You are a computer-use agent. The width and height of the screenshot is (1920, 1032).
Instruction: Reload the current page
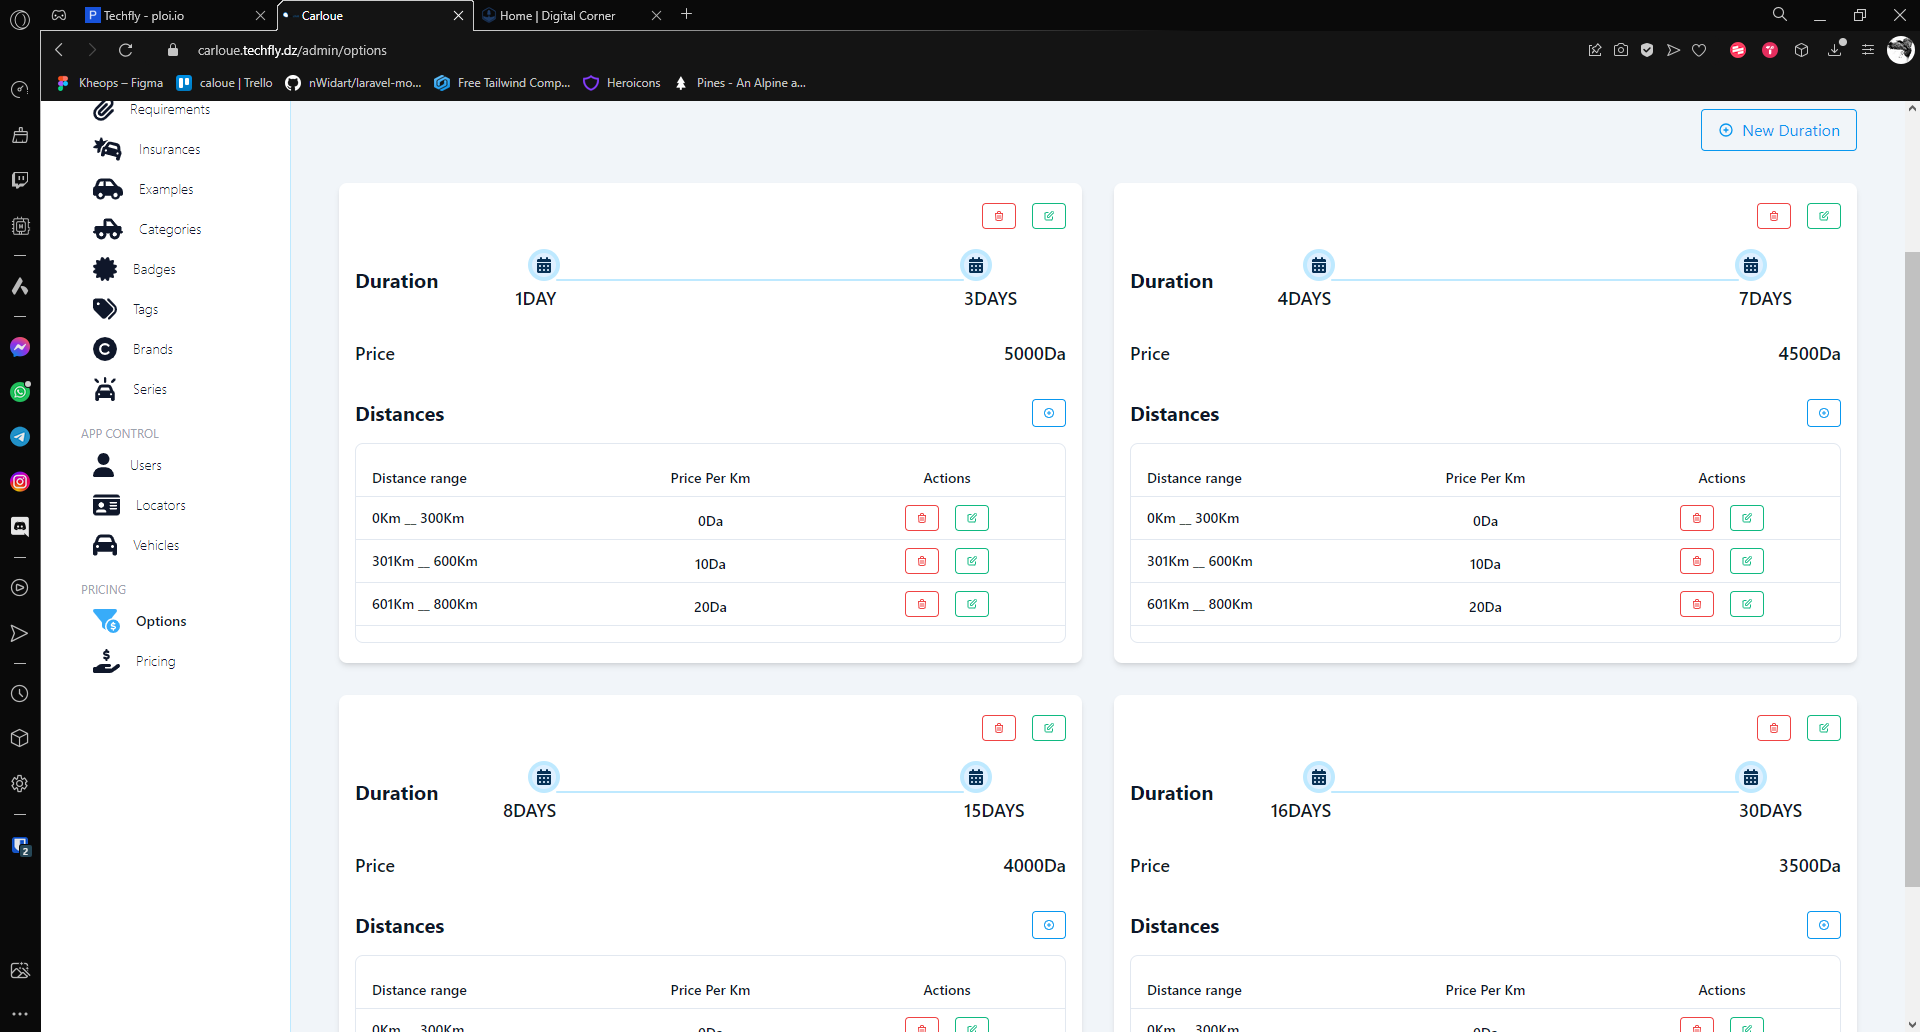pos(126,50)
